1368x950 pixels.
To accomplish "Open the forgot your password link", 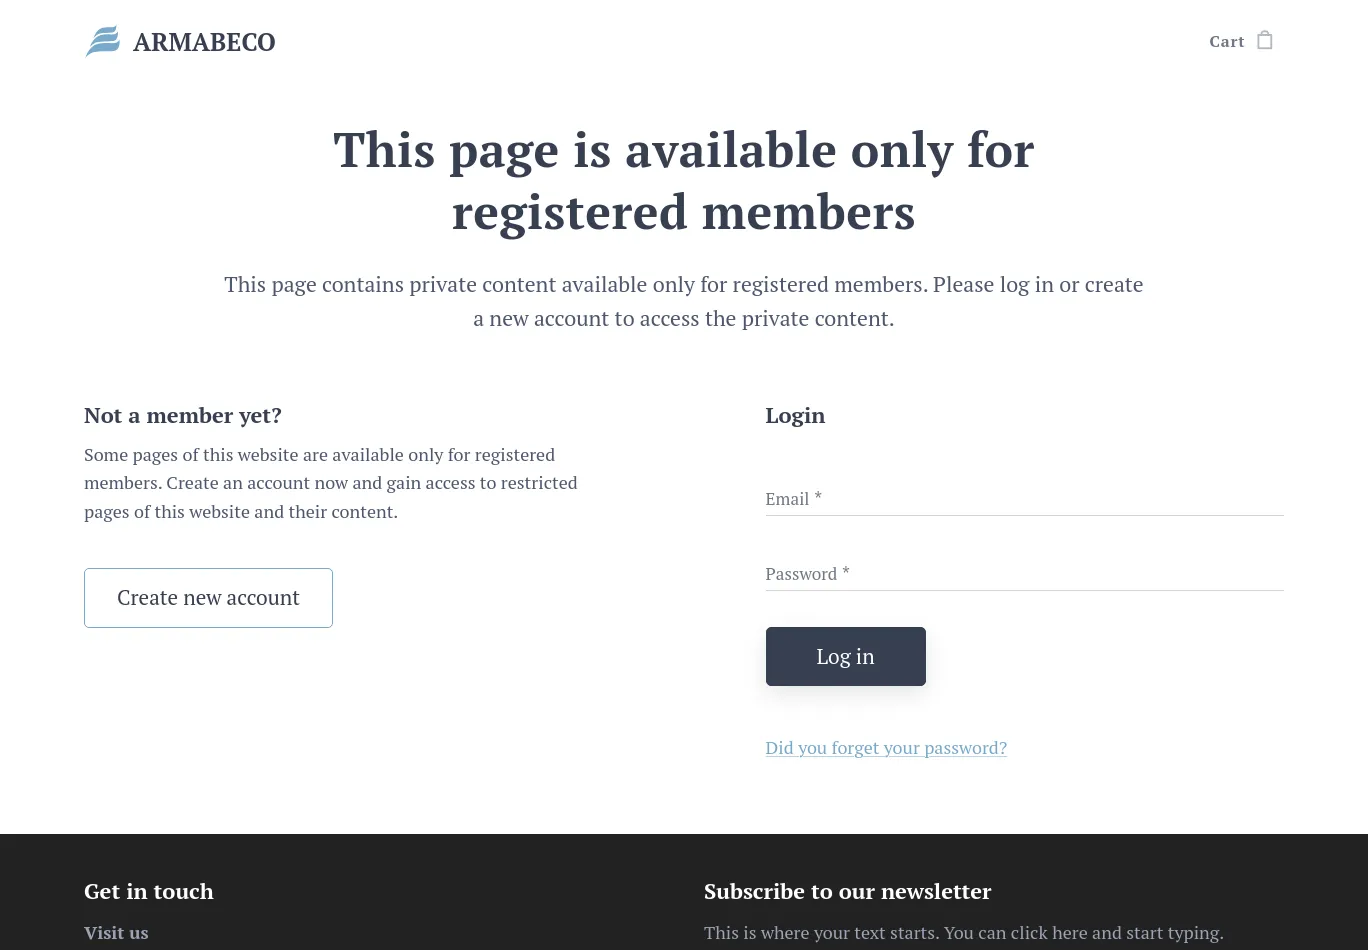I will 886,748.
